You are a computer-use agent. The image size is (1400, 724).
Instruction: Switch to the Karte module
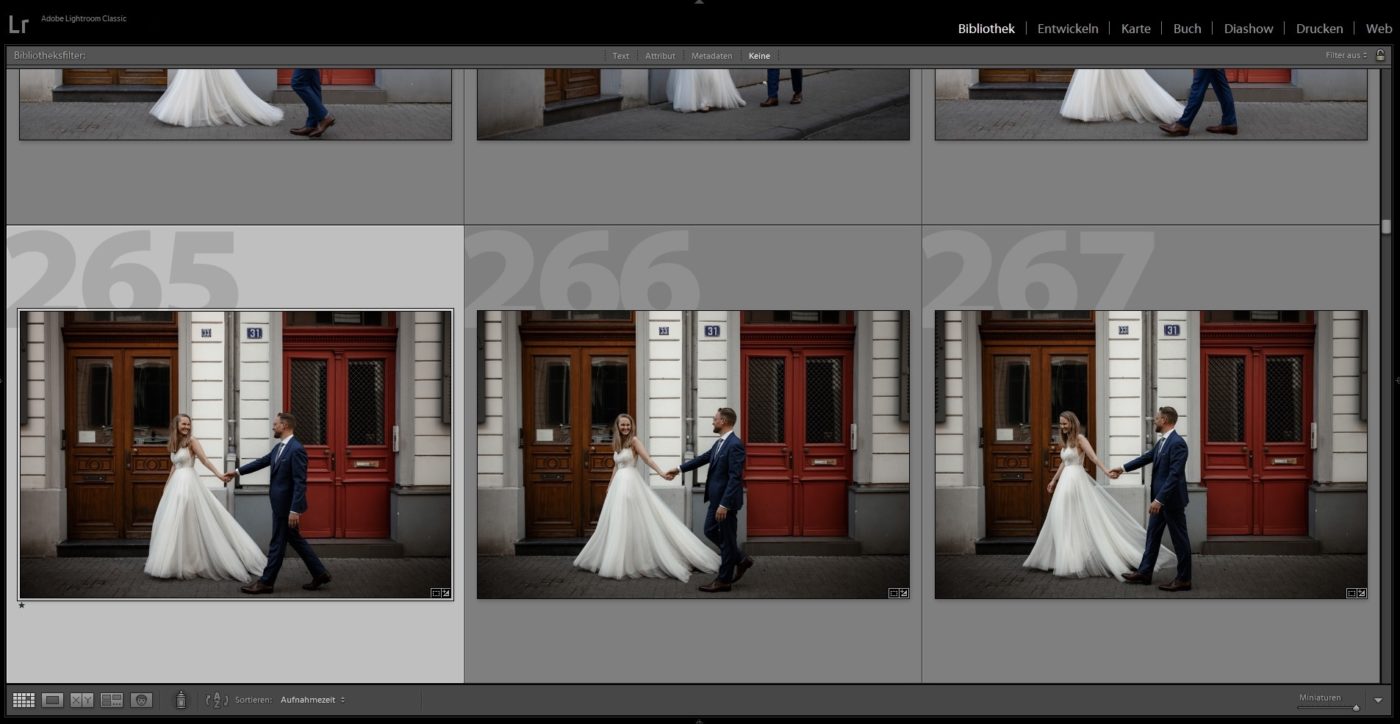[x=1136, y=29]
